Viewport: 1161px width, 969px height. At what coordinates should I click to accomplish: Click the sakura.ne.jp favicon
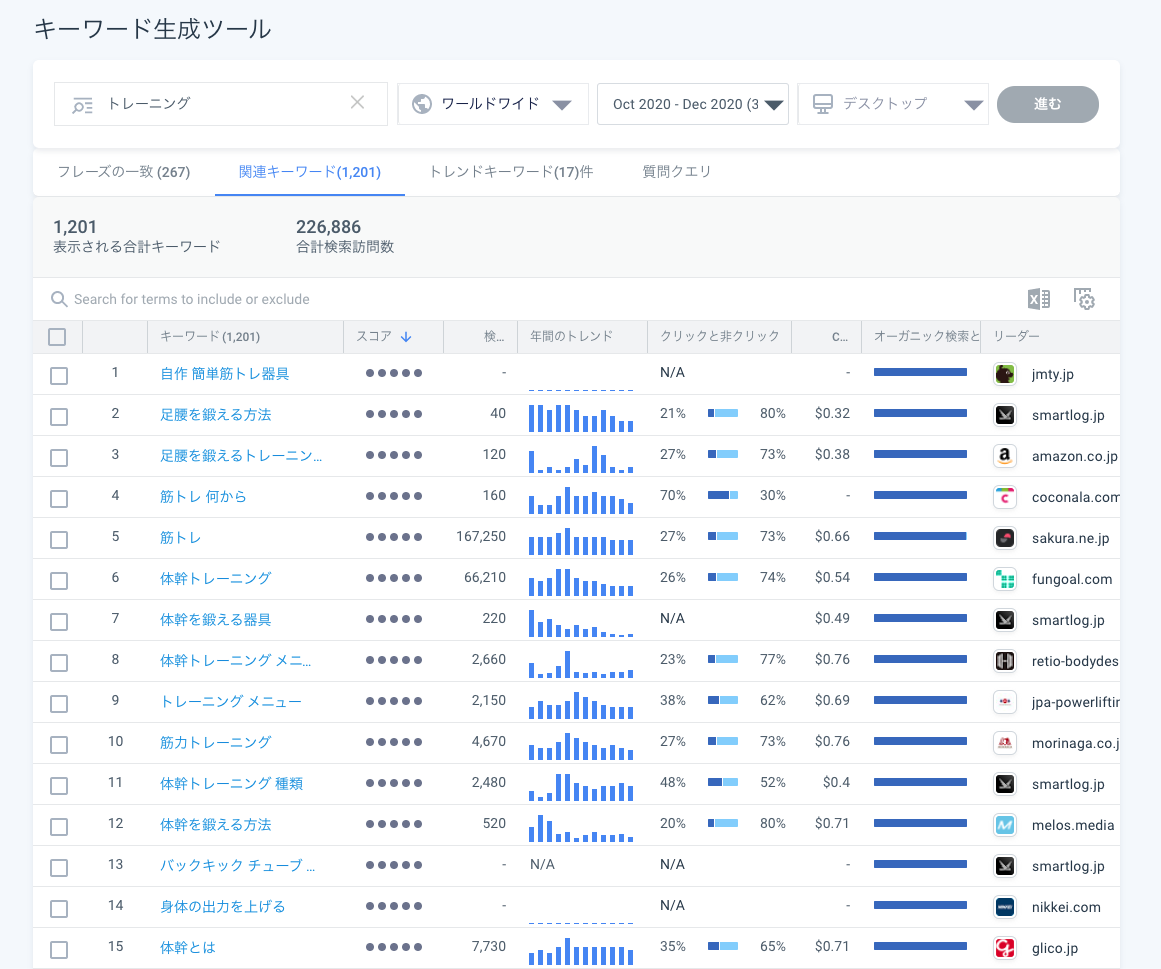pyautogui.click(x=1005, y=538)
